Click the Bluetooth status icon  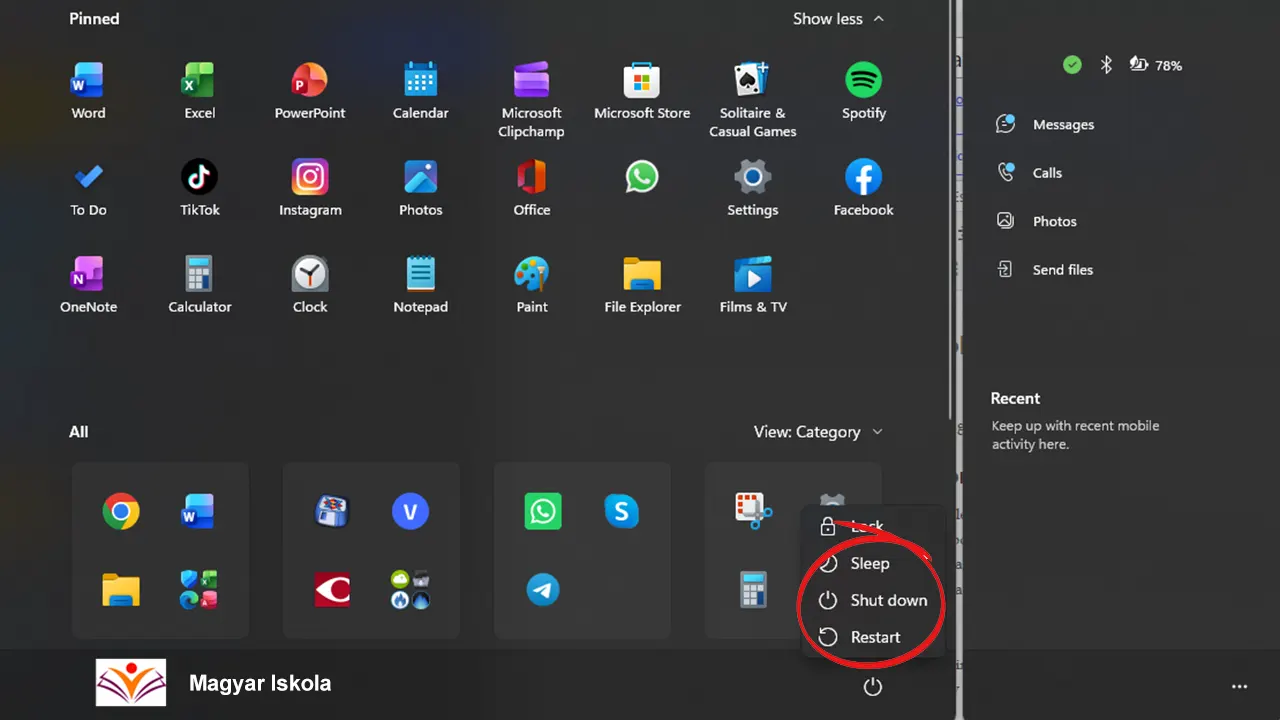coord(1106,65)
